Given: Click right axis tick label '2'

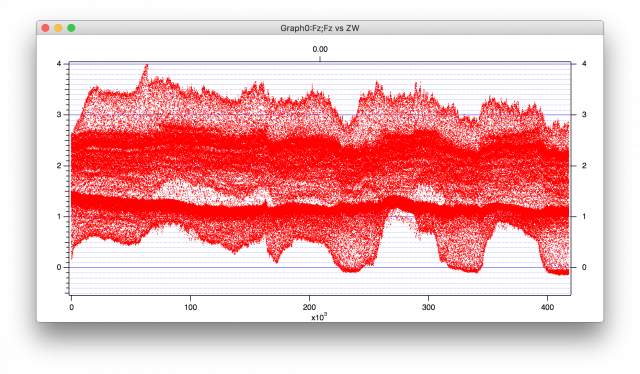Looking at the screenshot, I should 584,165.
